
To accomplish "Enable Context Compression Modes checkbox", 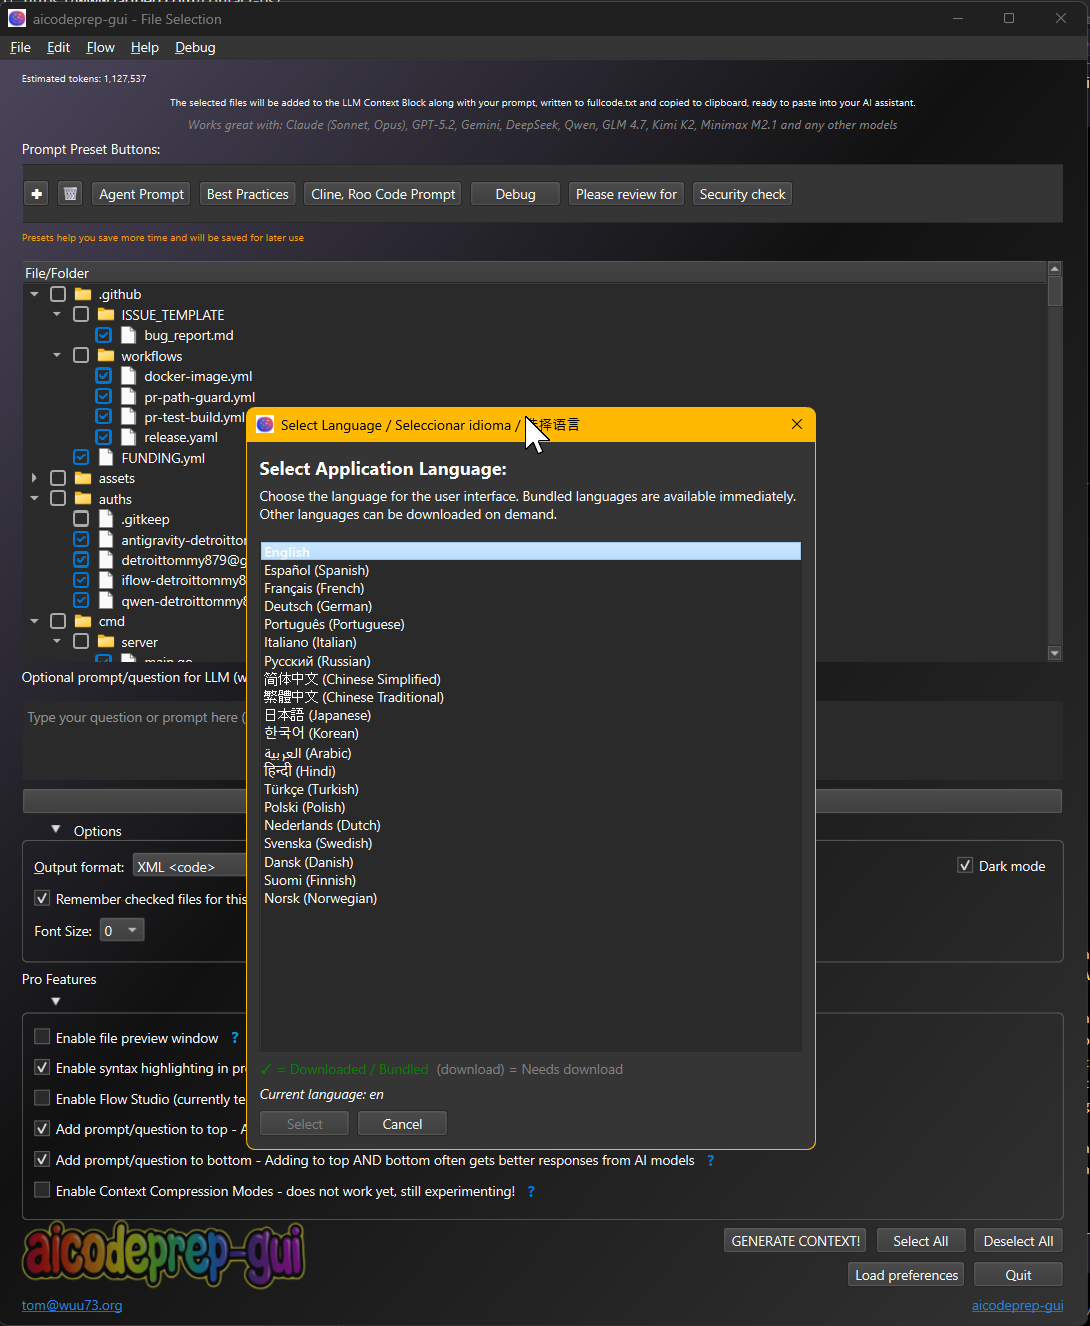I will click(42, 1190).
